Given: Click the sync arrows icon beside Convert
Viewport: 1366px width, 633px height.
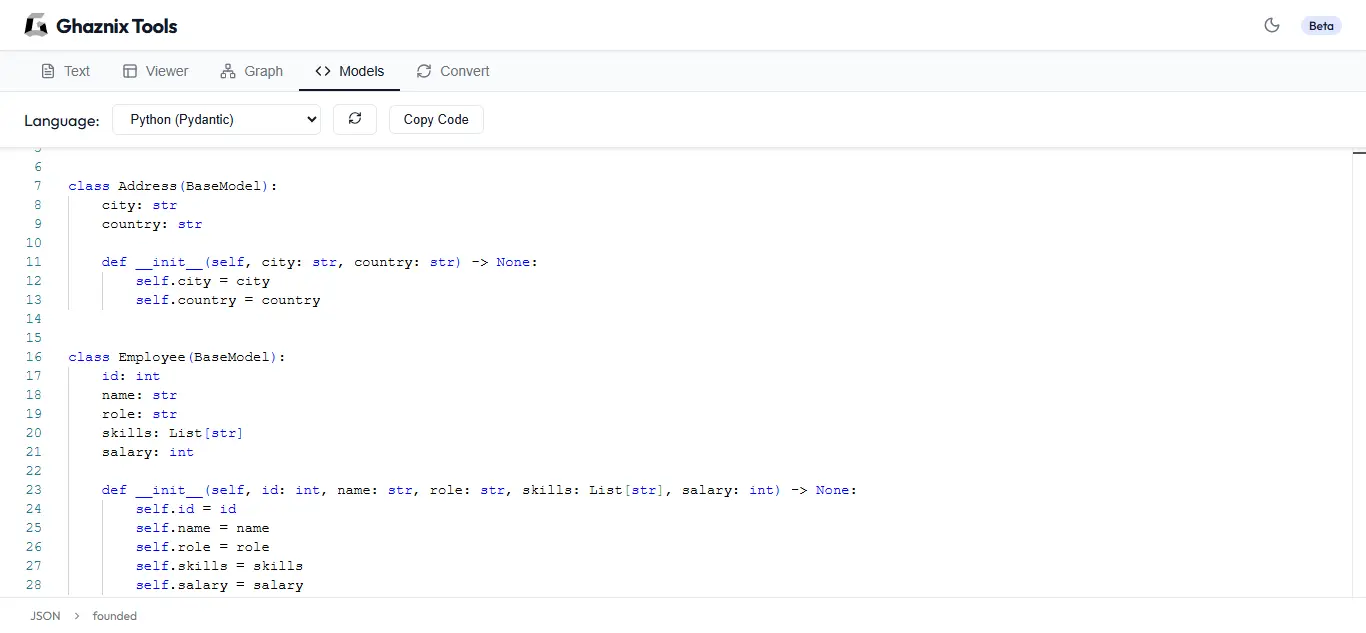Looking at the screenshot, I should click(x=422, y=71).
